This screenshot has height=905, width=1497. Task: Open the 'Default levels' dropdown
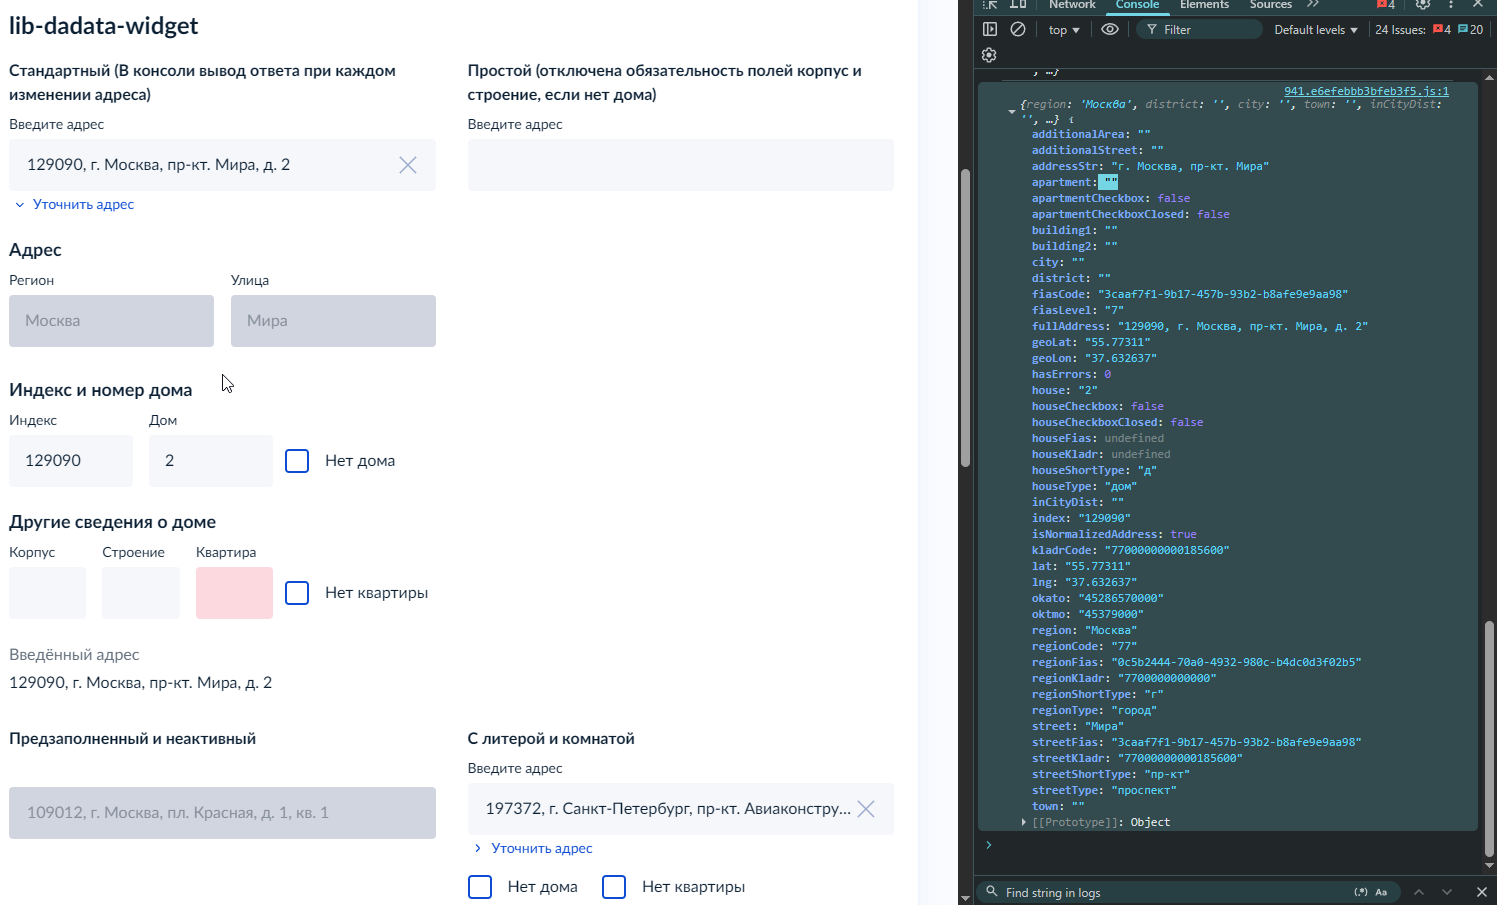[1315, 30]
